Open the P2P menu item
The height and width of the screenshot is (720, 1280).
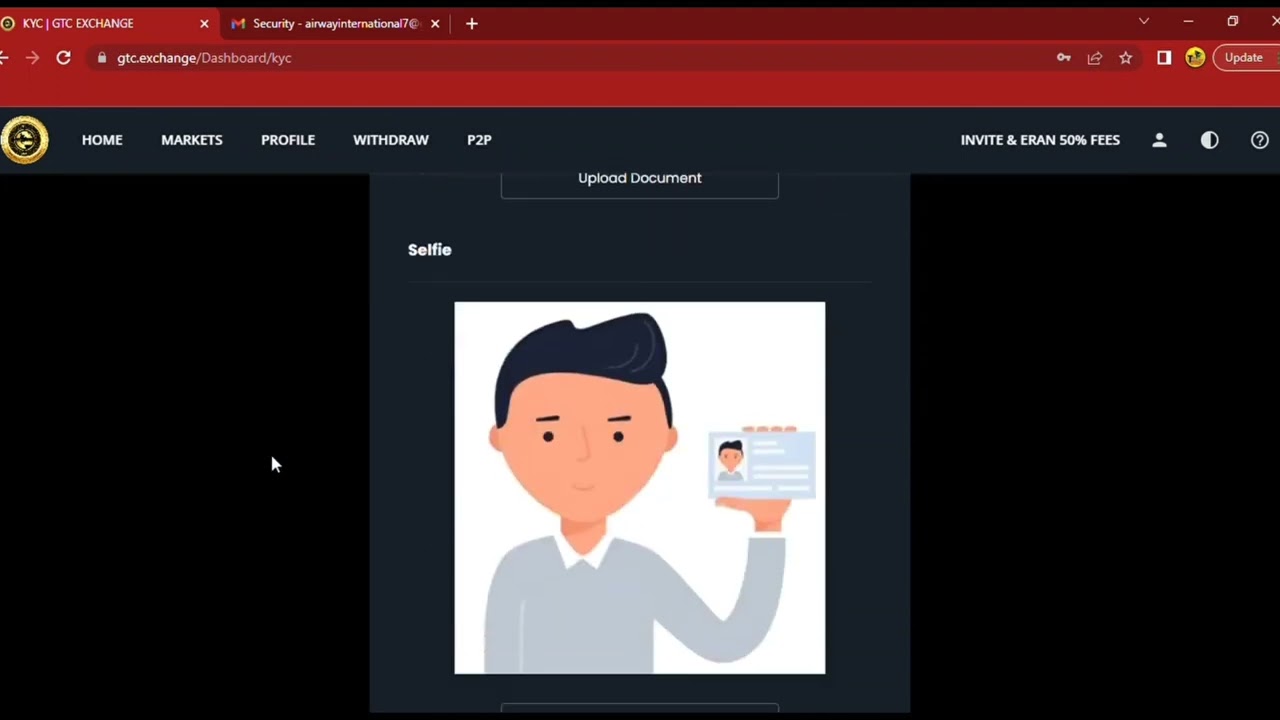coord(479,140)
